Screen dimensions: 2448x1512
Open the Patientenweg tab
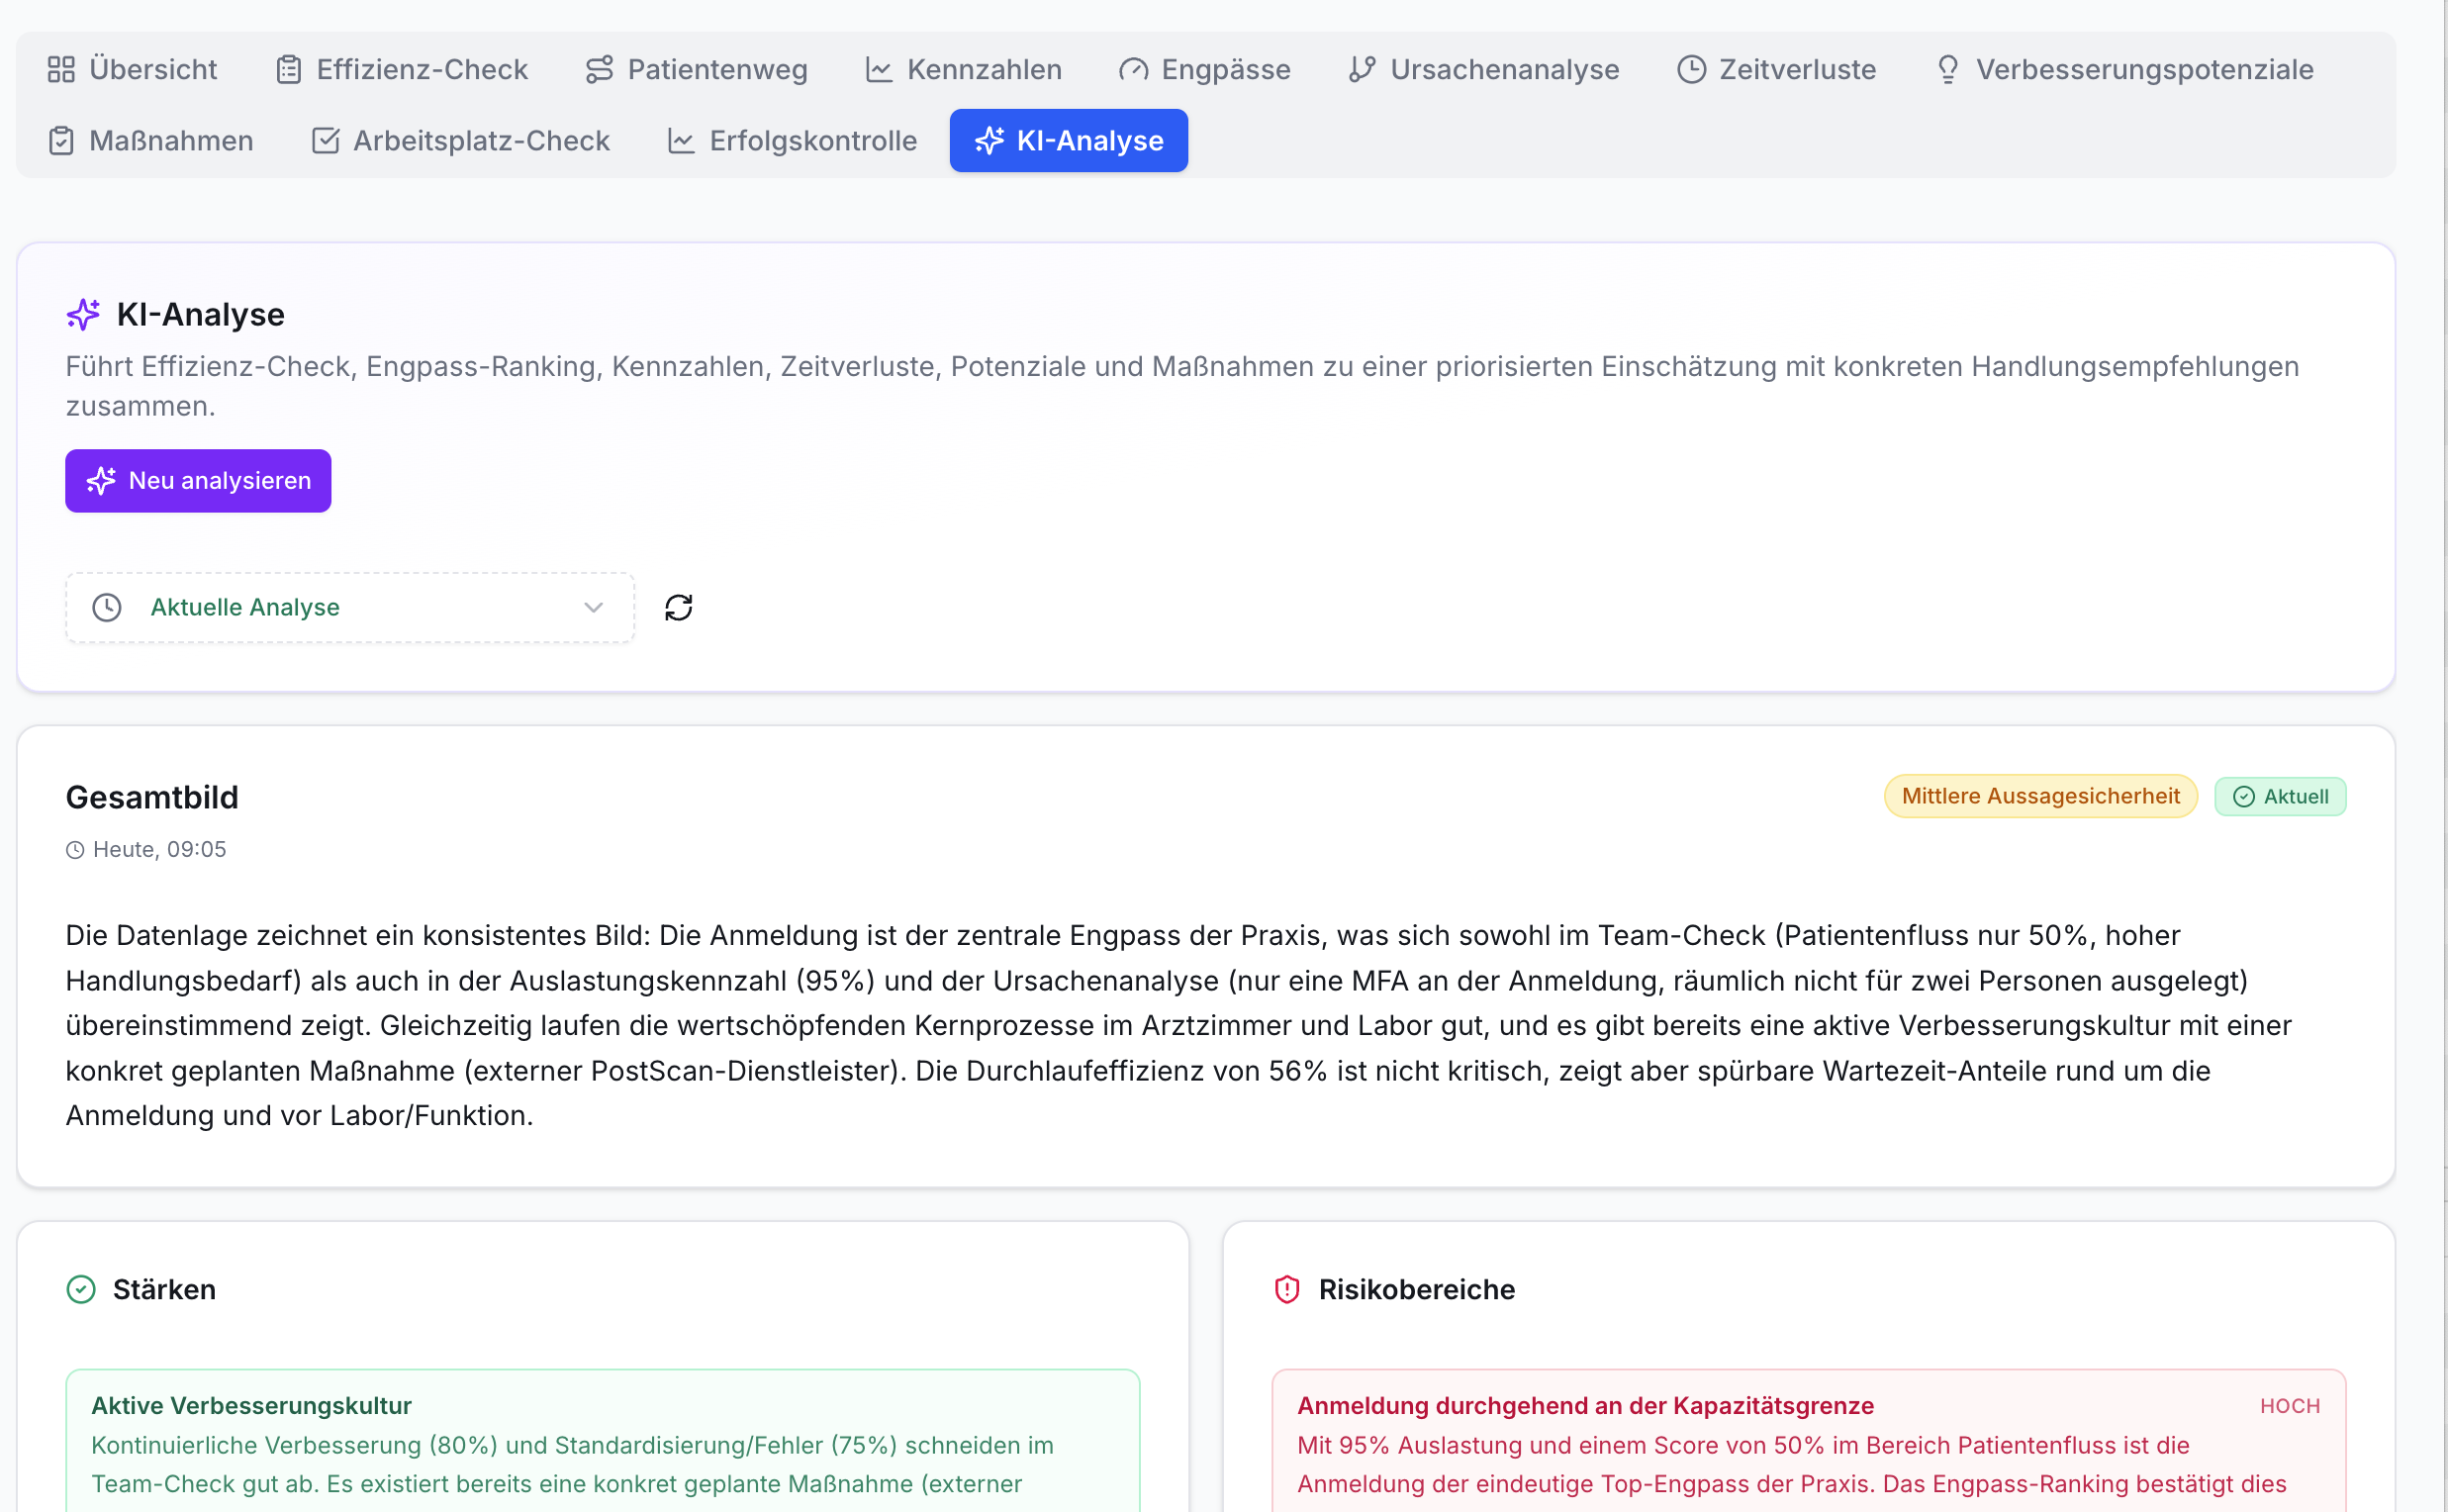pyautogui.click(x=696, y=69)
